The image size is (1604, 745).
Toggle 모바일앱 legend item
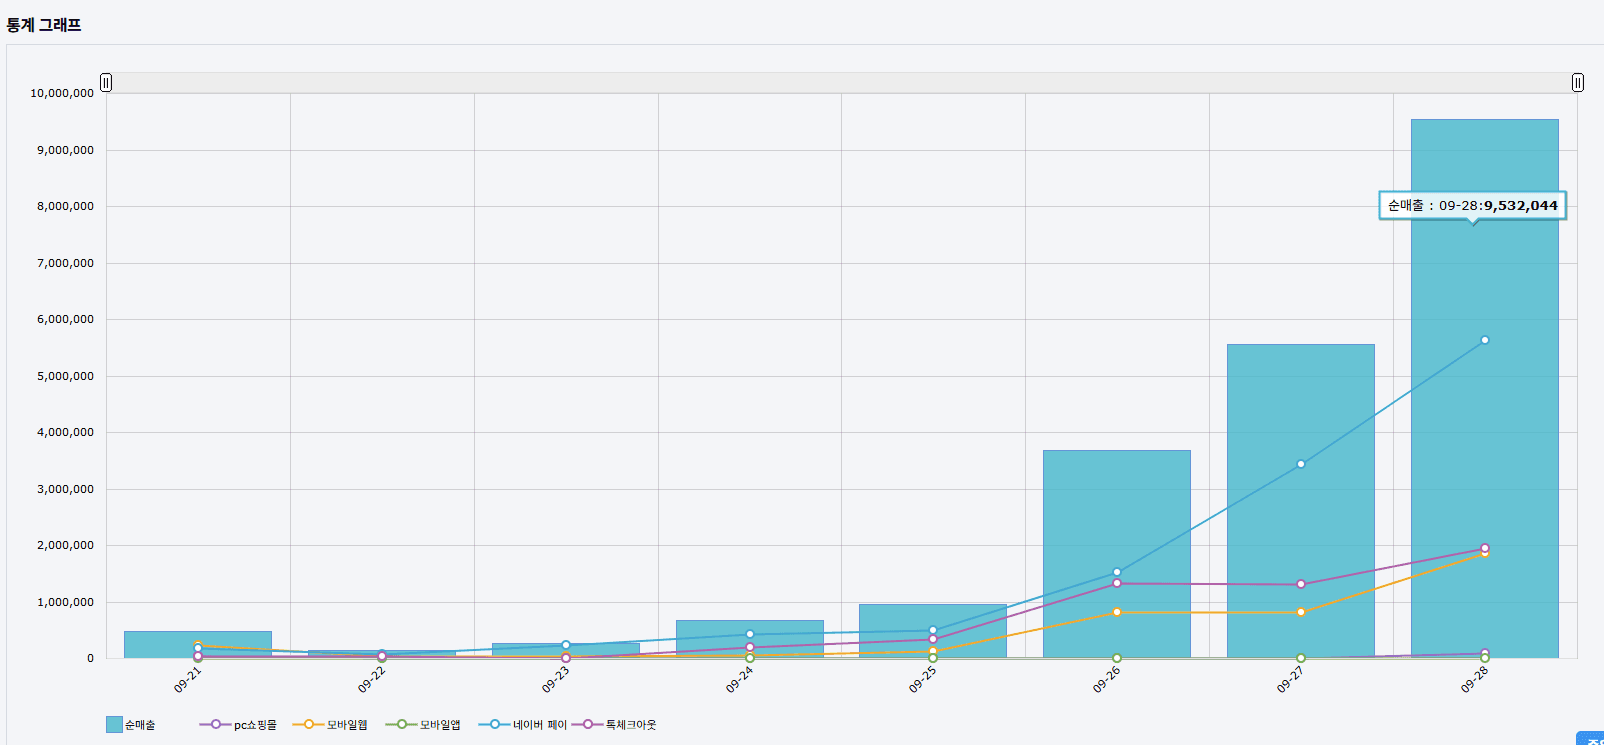click(x=423, y=725)
